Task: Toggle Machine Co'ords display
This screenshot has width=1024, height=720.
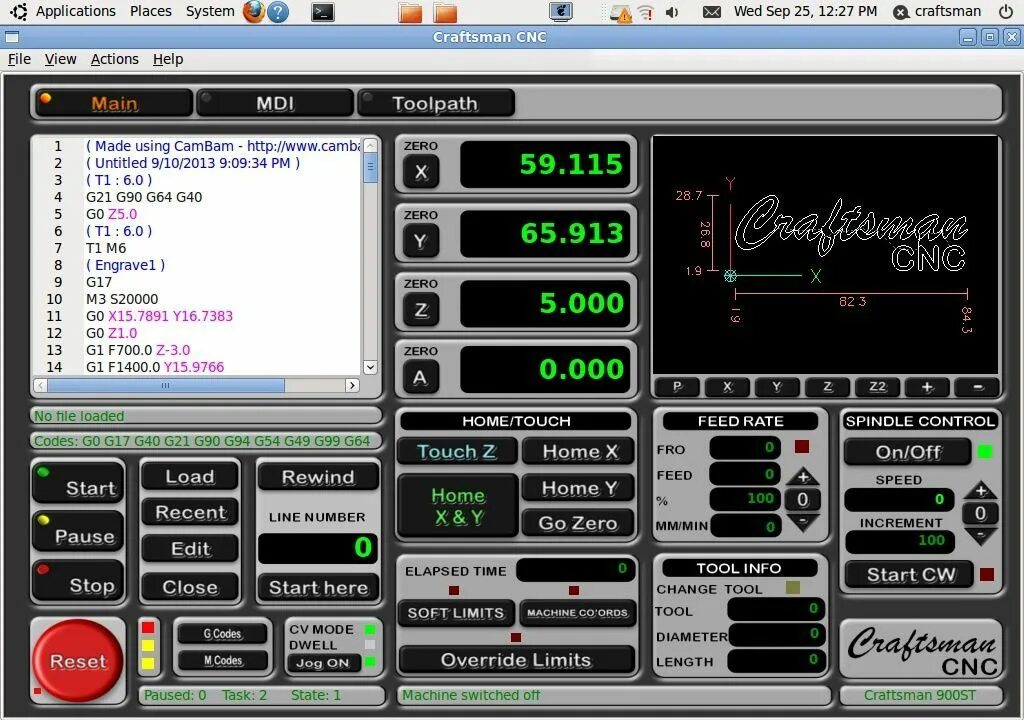Action: (x=577, y=613)
